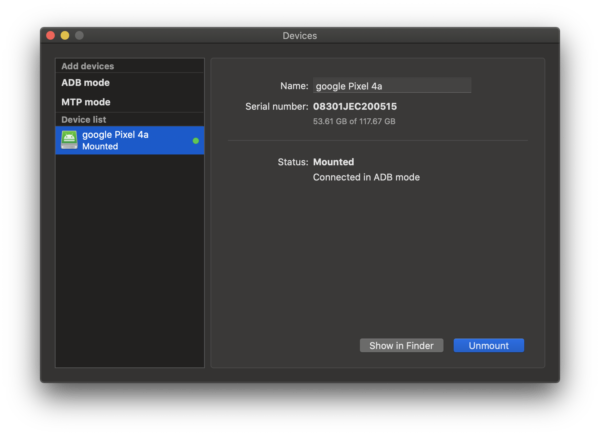Click the green connection status dot

click(x=196, y=141)
